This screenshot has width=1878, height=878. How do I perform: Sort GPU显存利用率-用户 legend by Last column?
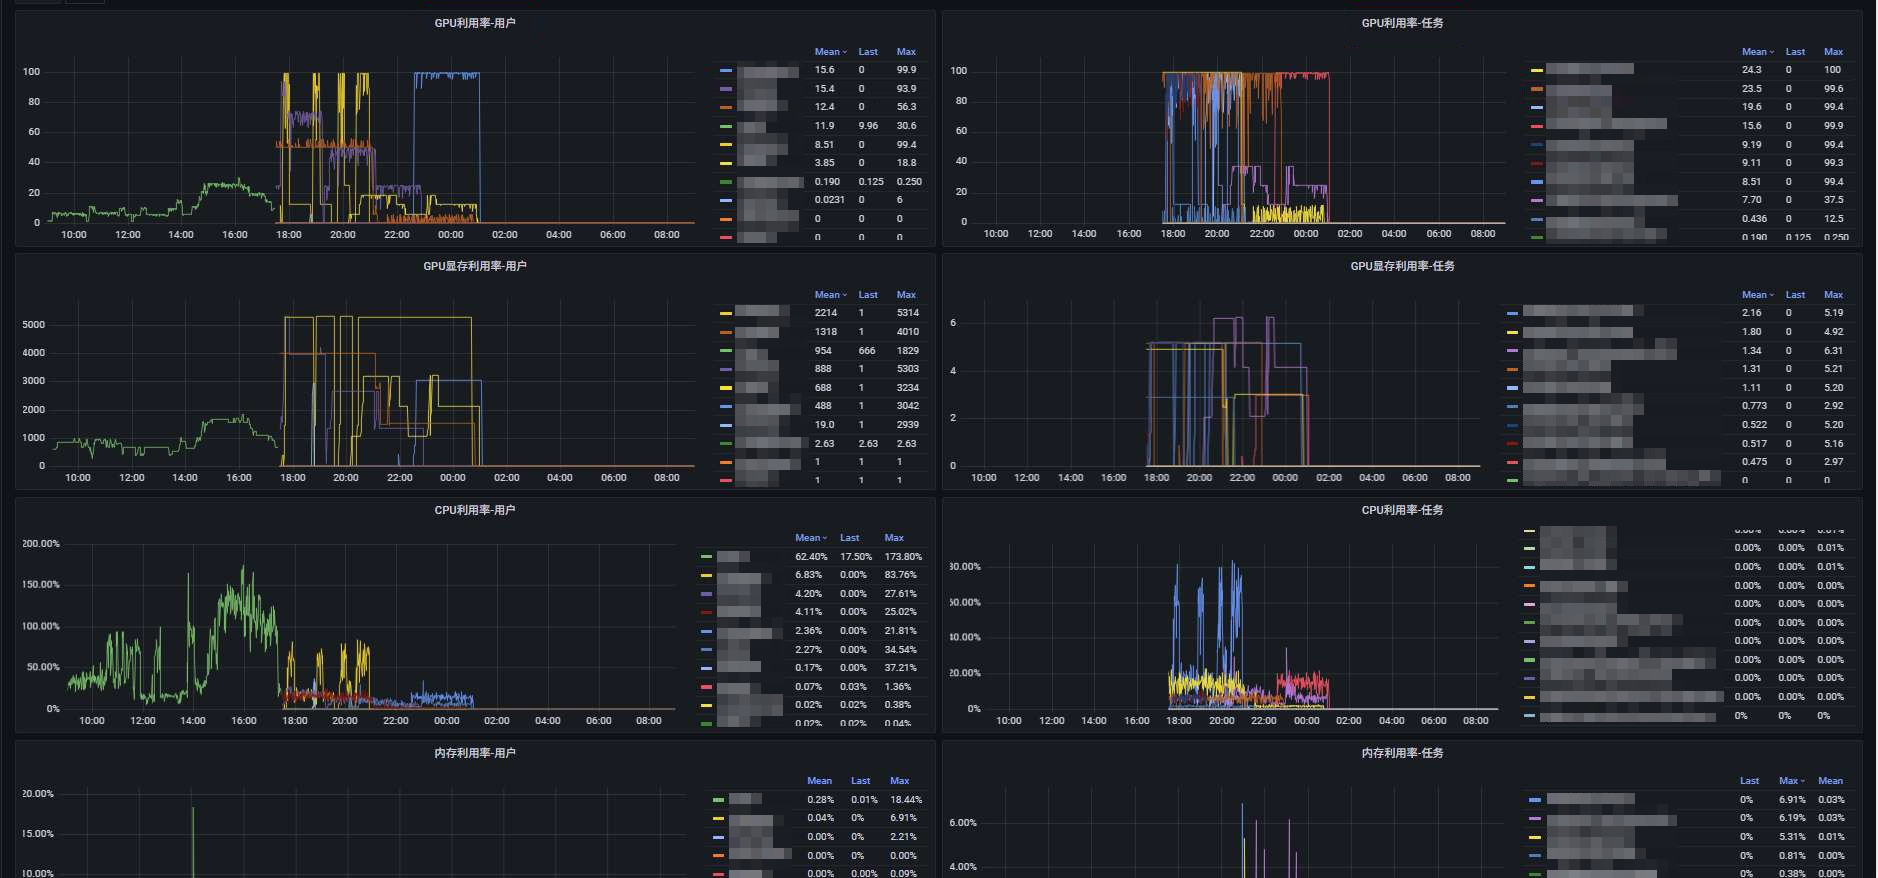coord(867,295)
